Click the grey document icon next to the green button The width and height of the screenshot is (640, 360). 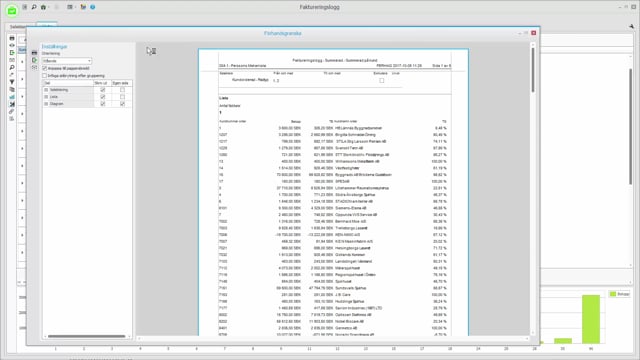point(25,7)
